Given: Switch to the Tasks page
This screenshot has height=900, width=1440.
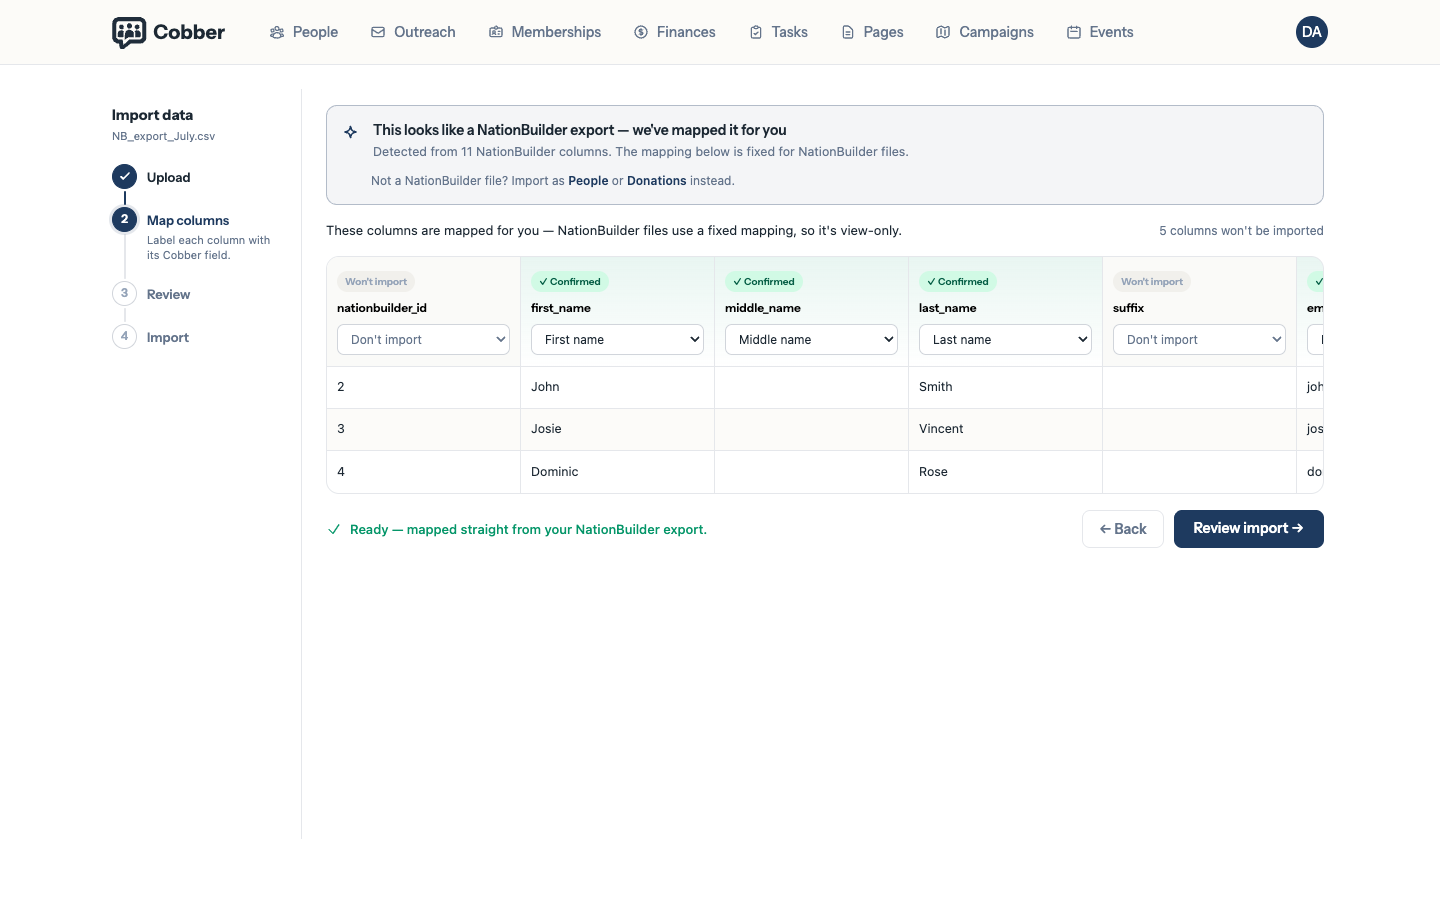Looking at the screenshot, I should (x=779, y=32).
